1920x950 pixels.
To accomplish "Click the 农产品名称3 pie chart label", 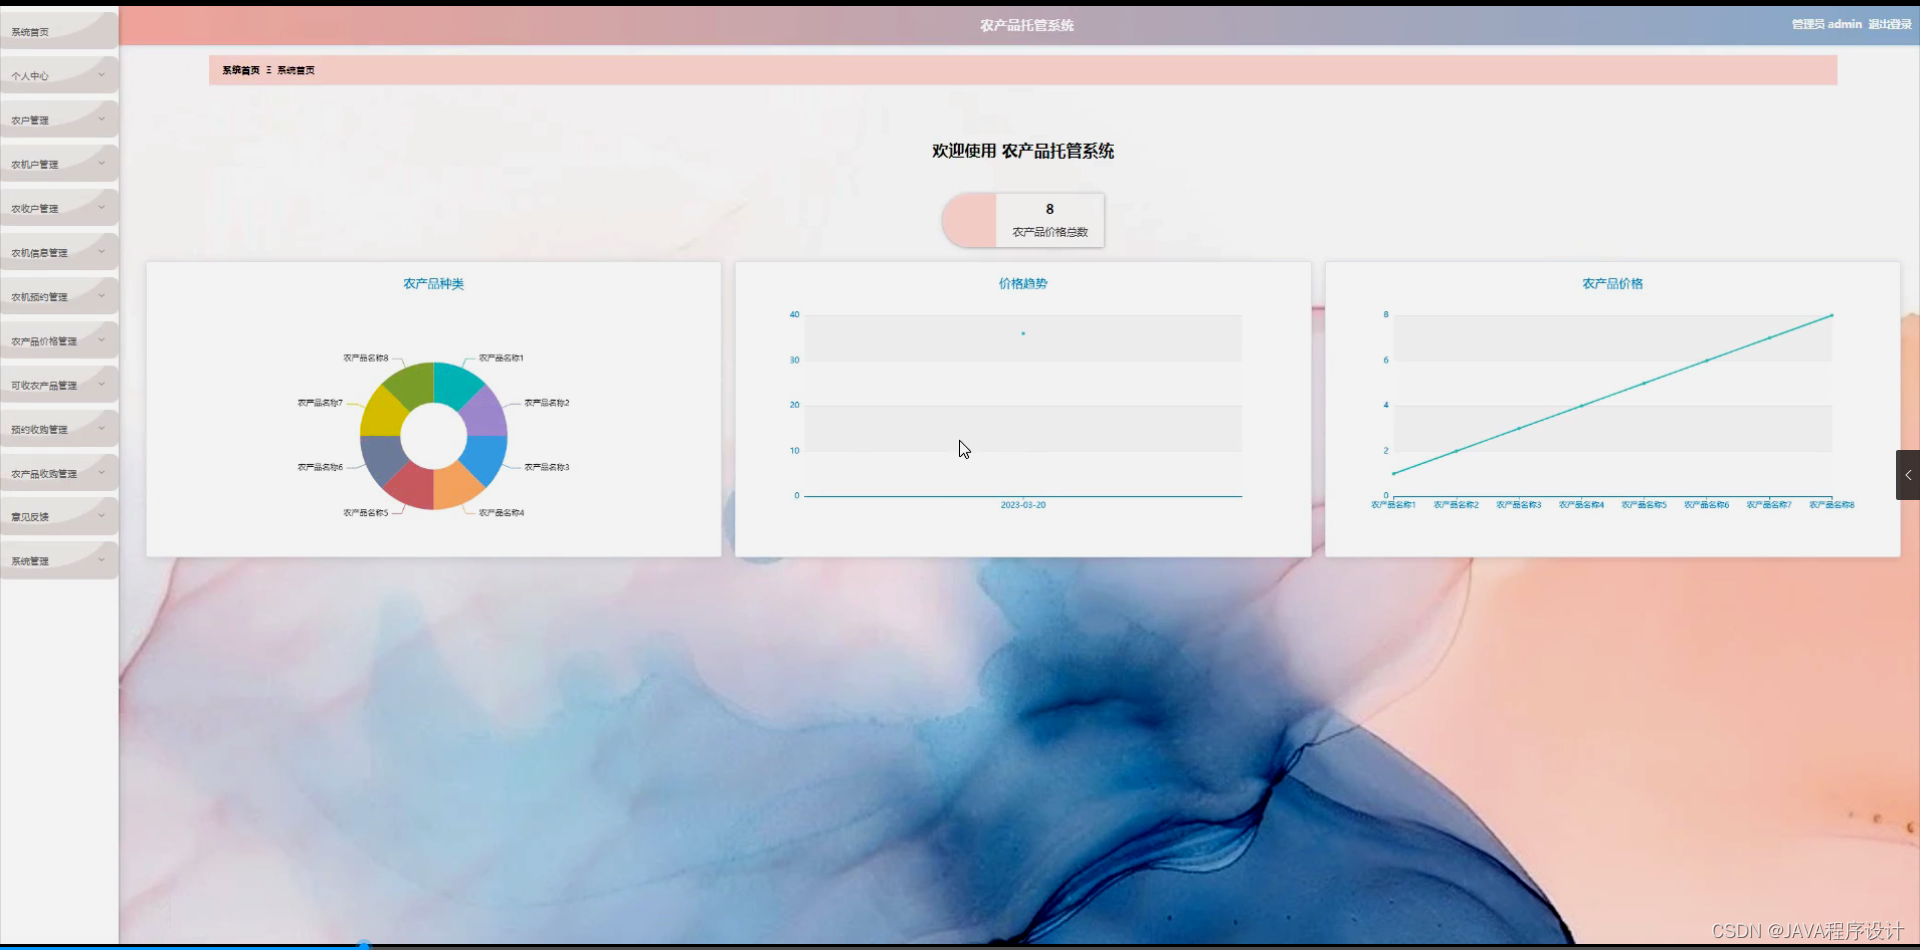I will [x=547, y=467].
